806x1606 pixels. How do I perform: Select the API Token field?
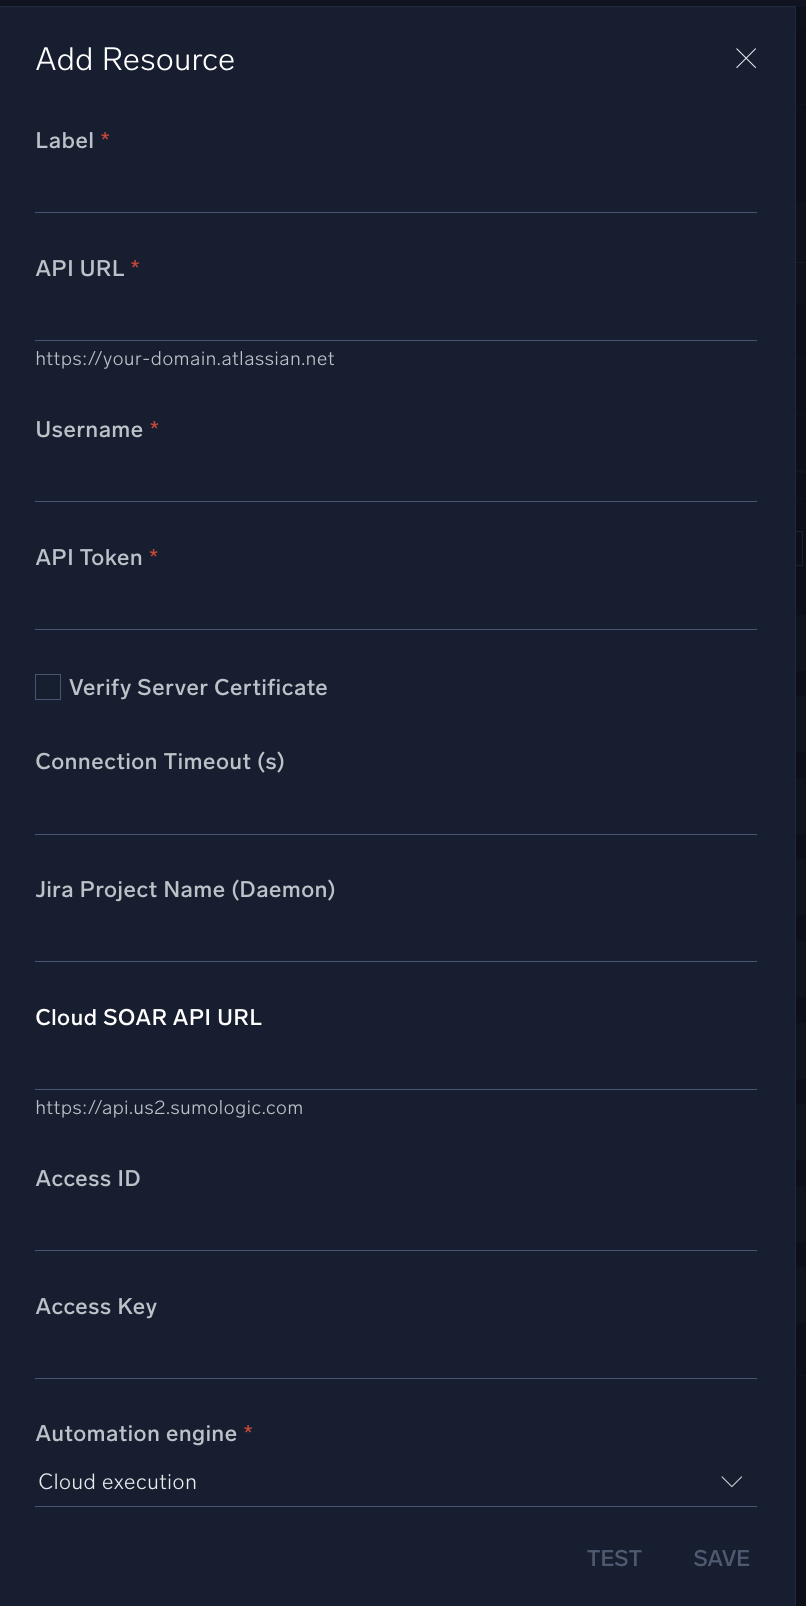pyautogui.click(x=395, y=606)
